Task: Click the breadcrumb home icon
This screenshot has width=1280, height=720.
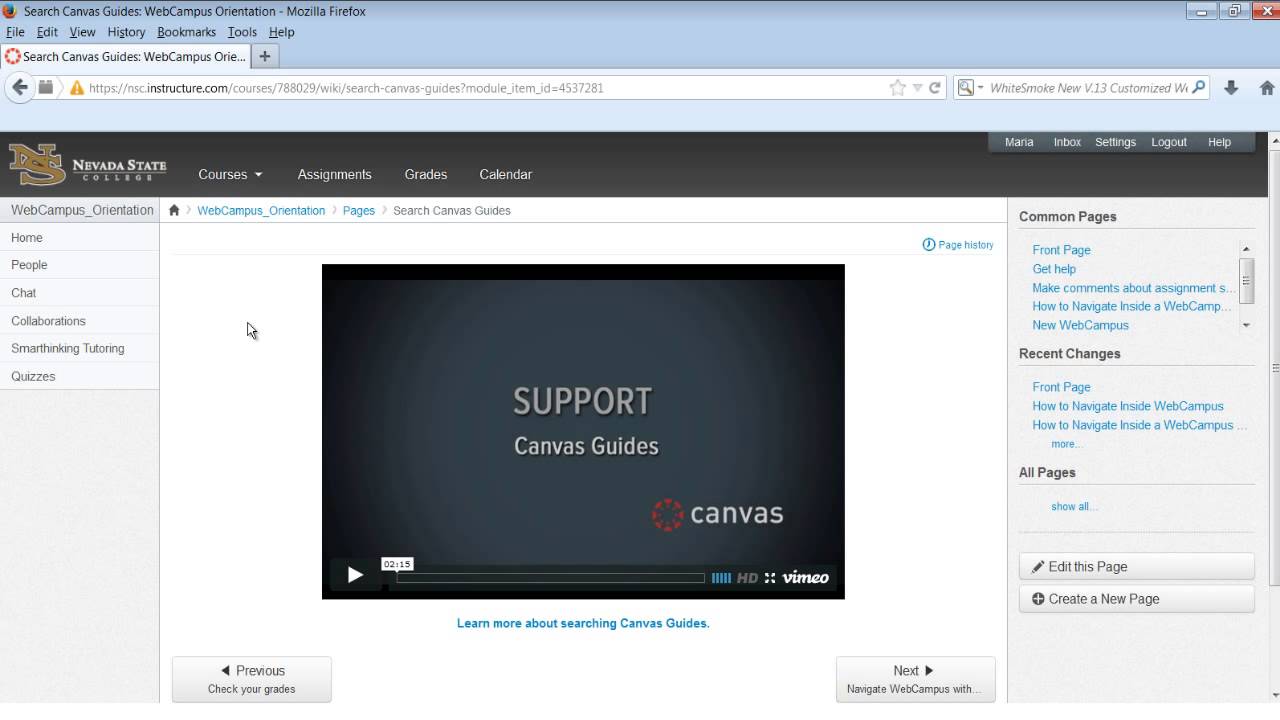Action: tap(174, 210)
